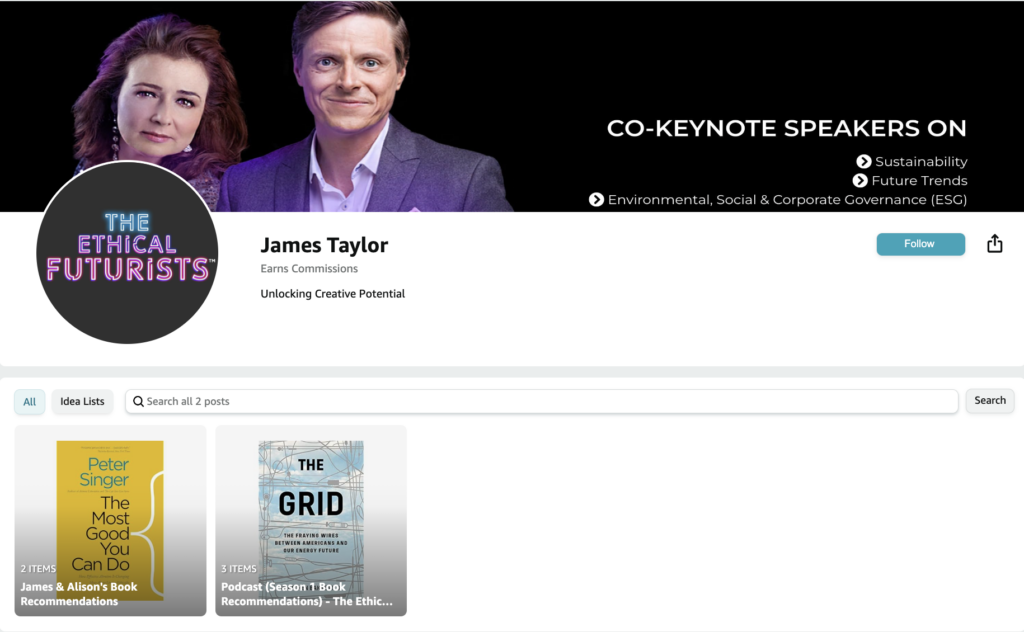1024x632 pixels.
Task: Open the Podcast Season 1 Book Recommendations list
Action: pyautogui.click(x=311, y=520)
